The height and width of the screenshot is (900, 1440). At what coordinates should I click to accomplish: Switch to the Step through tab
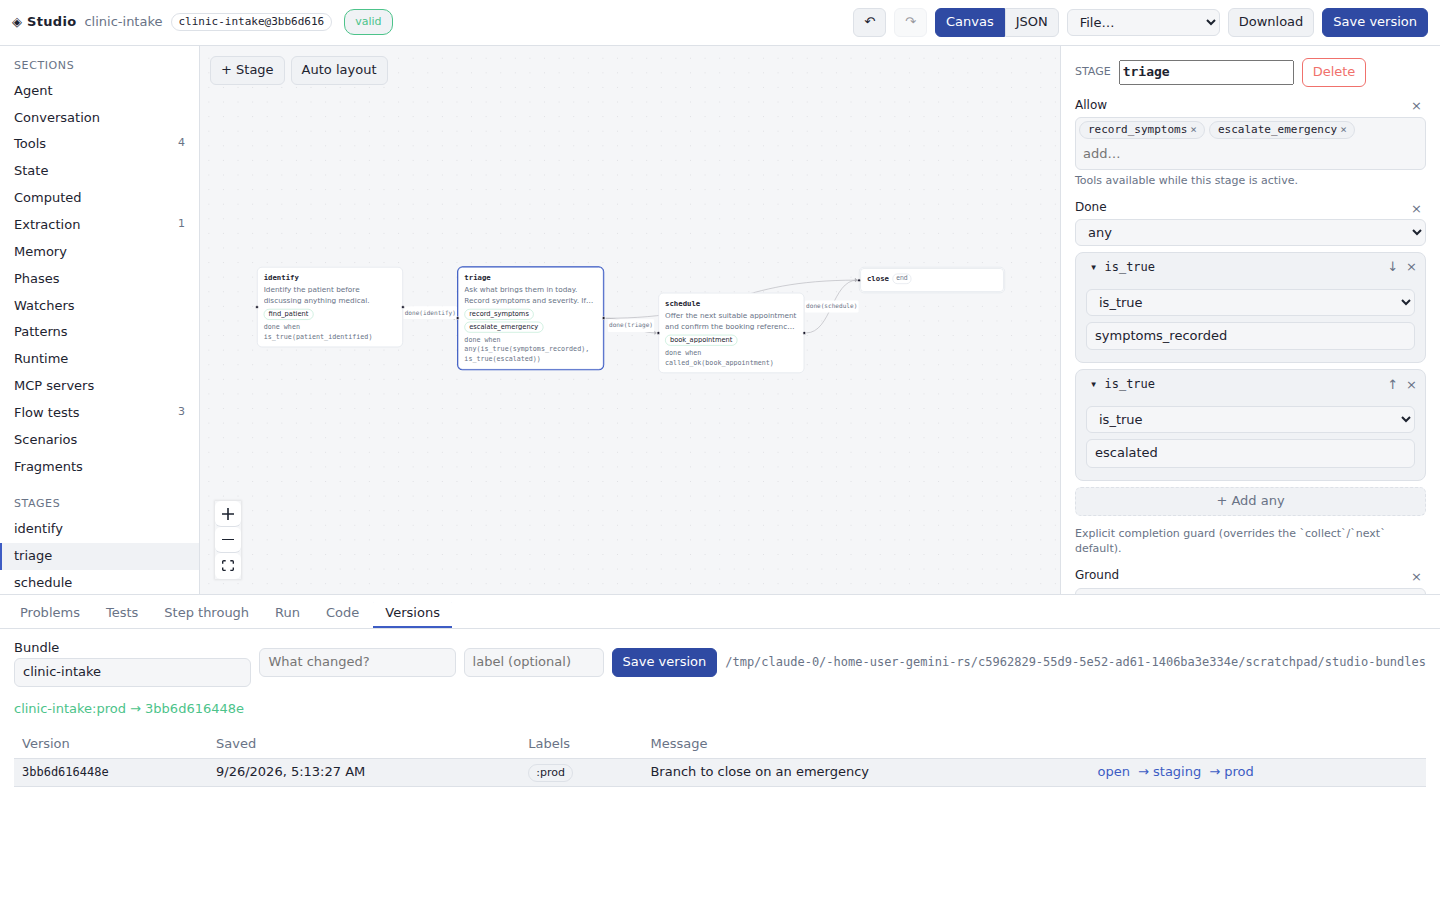[x=207, y=613]
